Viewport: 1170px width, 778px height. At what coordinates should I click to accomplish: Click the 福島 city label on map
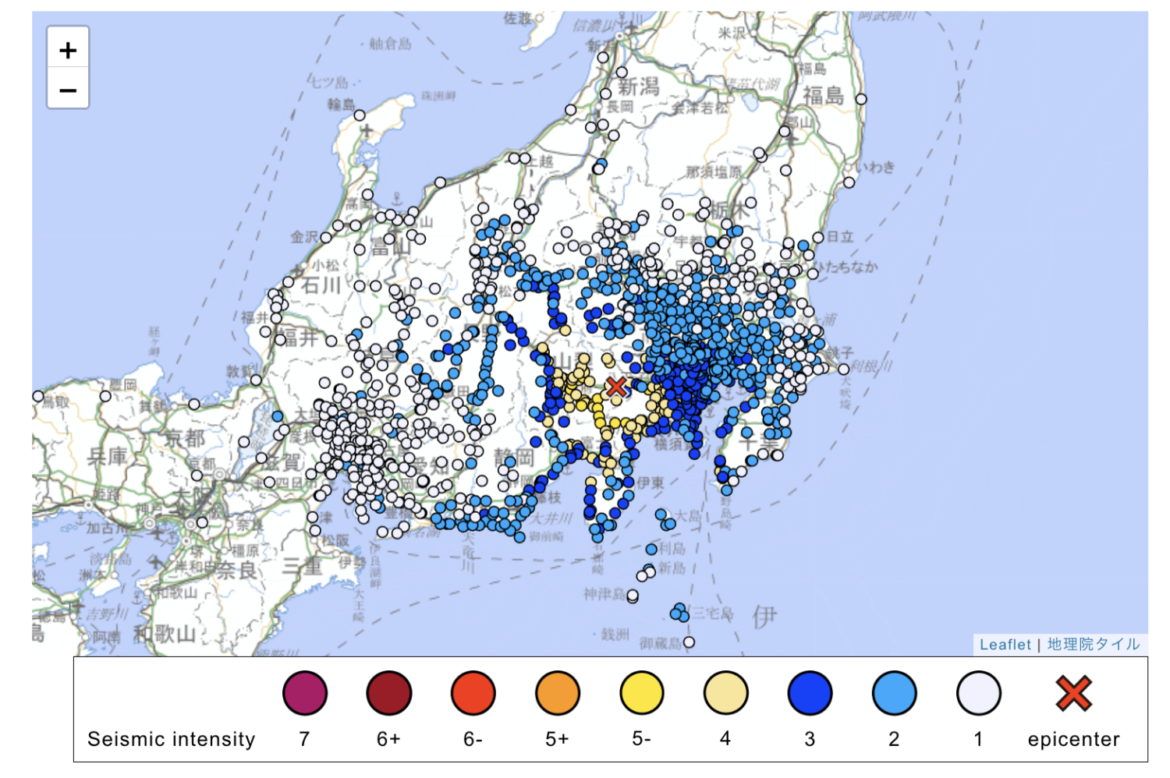(x=823, y=95)
